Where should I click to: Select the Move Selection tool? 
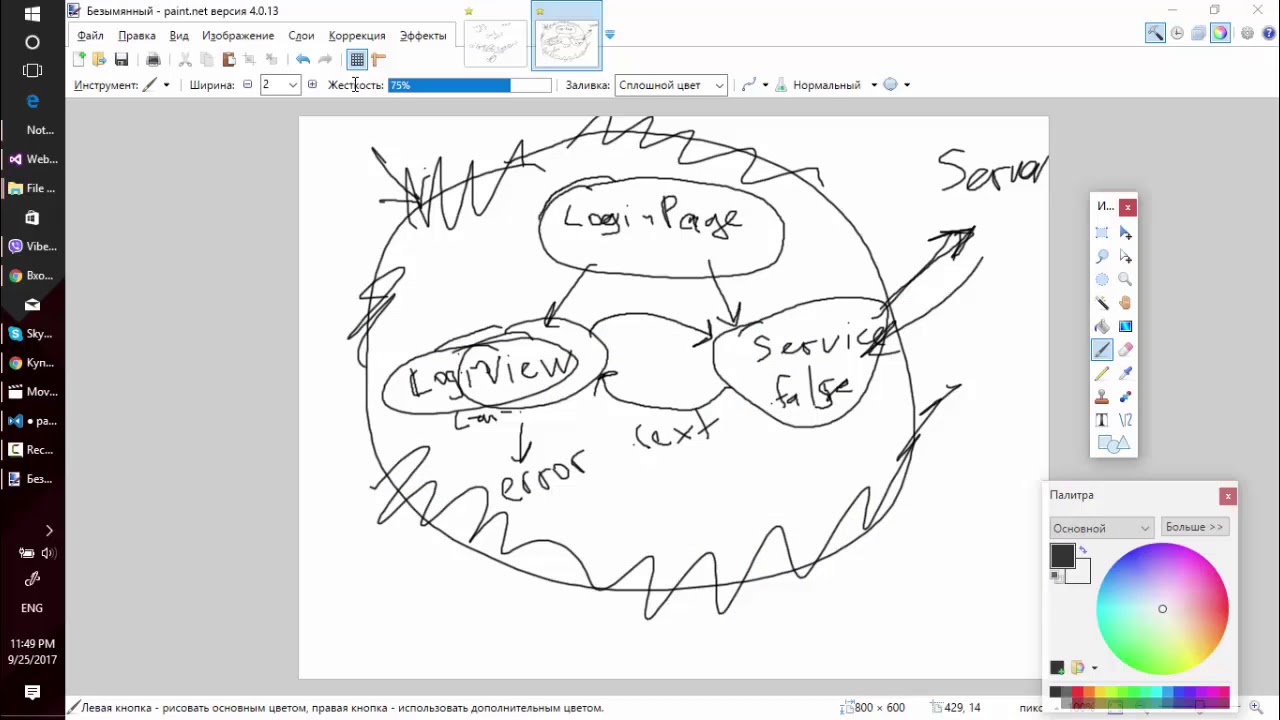pyautogui.click(x=1126, y=256)
